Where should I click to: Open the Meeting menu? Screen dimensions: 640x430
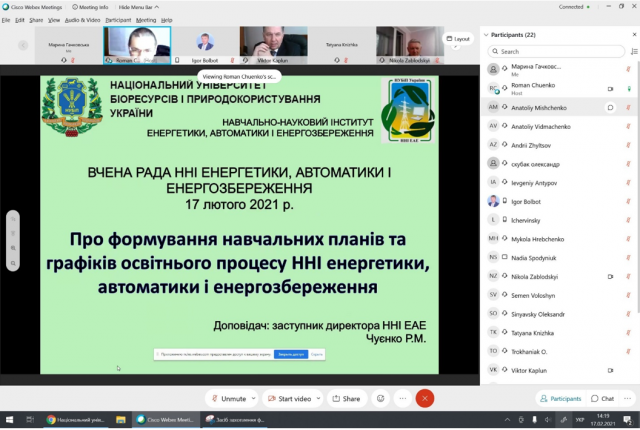tap(146, 20)
